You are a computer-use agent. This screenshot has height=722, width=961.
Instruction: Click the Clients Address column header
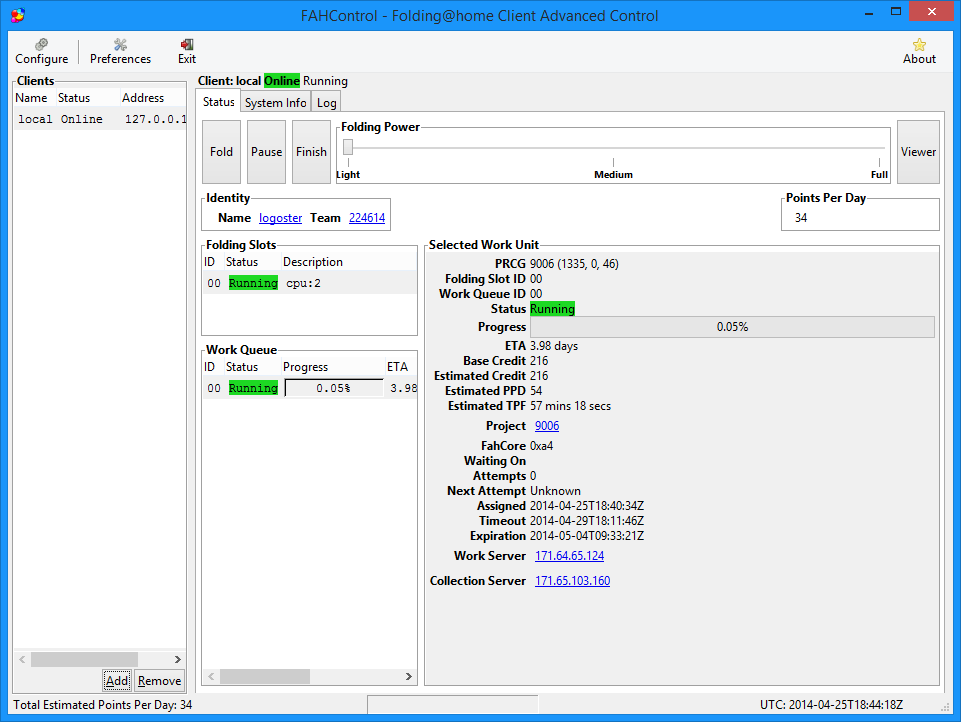coord(153,98)
